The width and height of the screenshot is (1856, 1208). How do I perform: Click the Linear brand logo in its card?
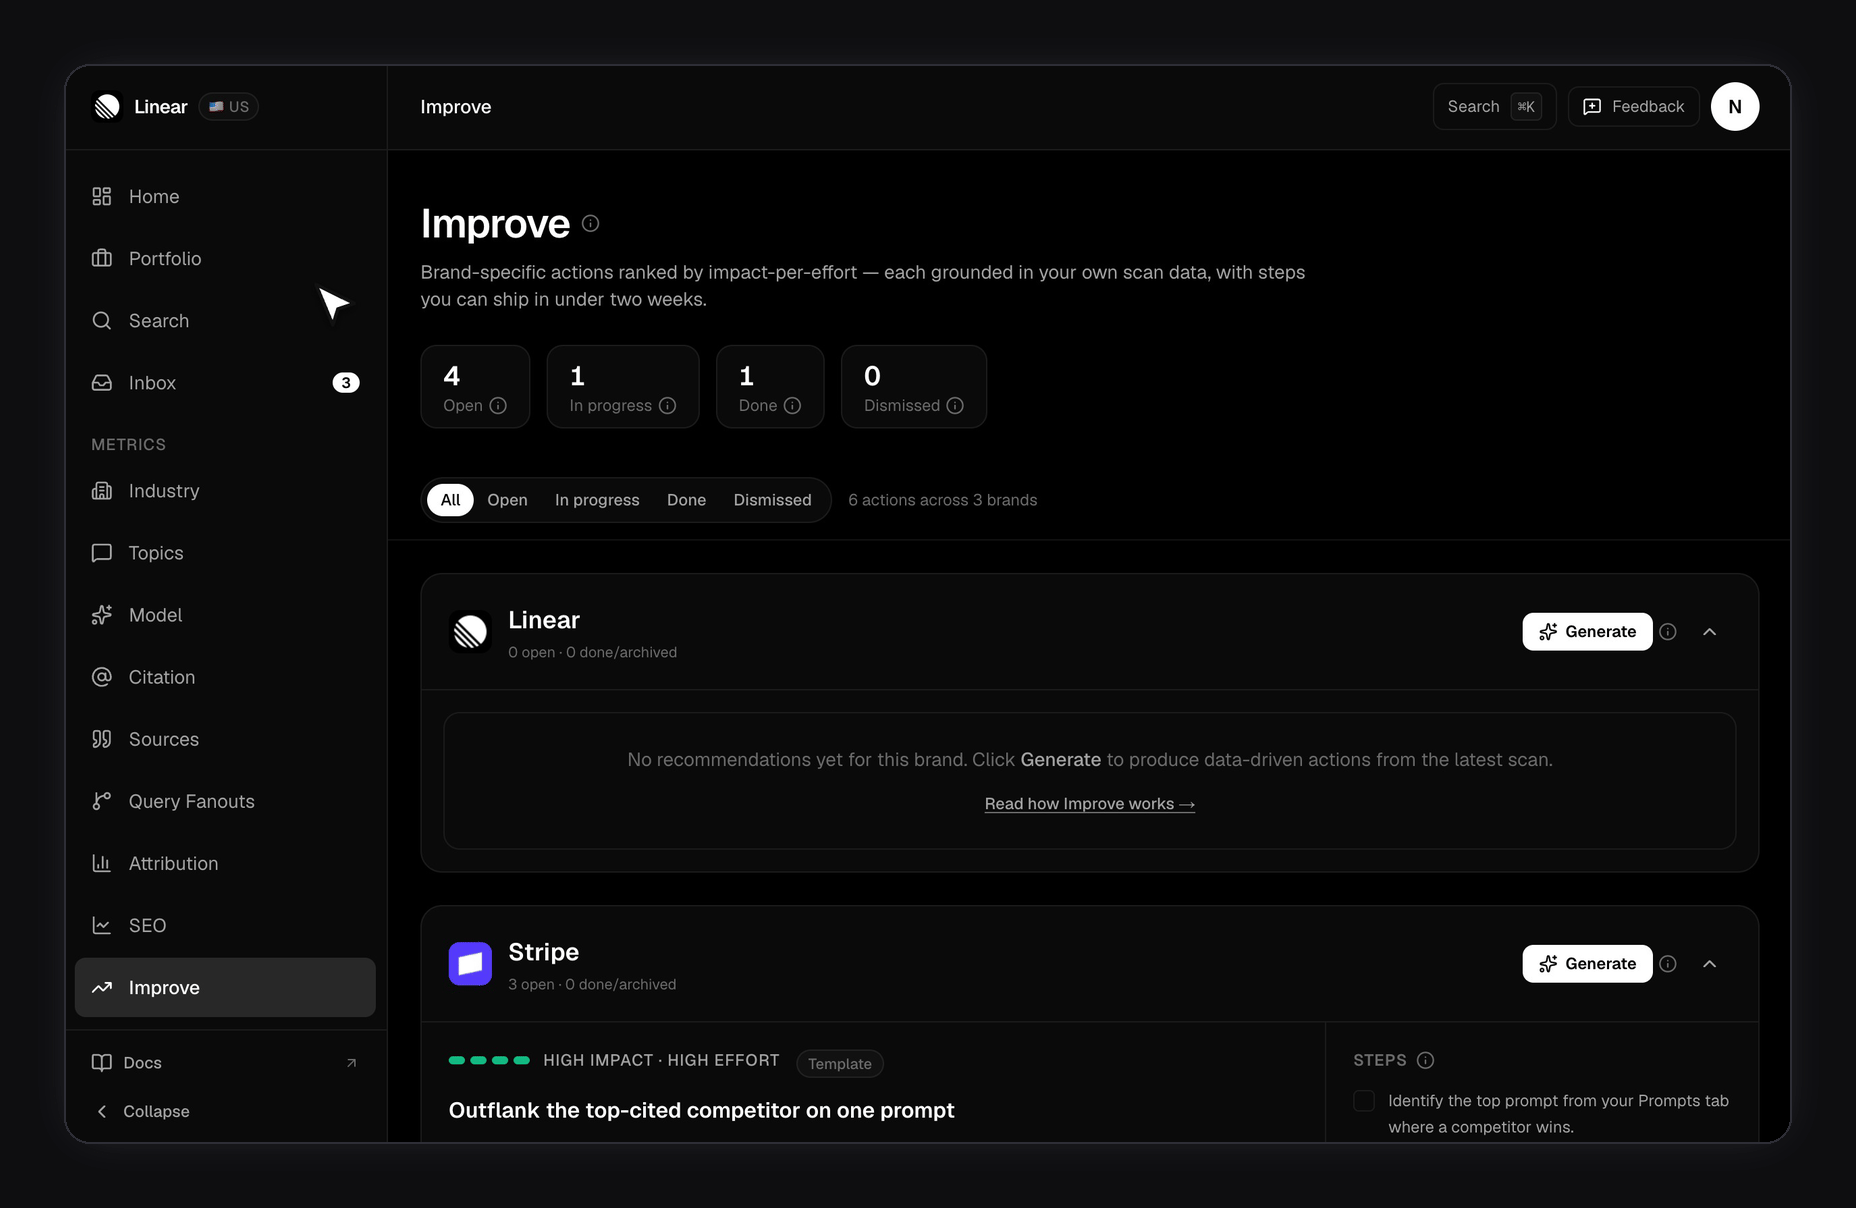click(470, 632)
